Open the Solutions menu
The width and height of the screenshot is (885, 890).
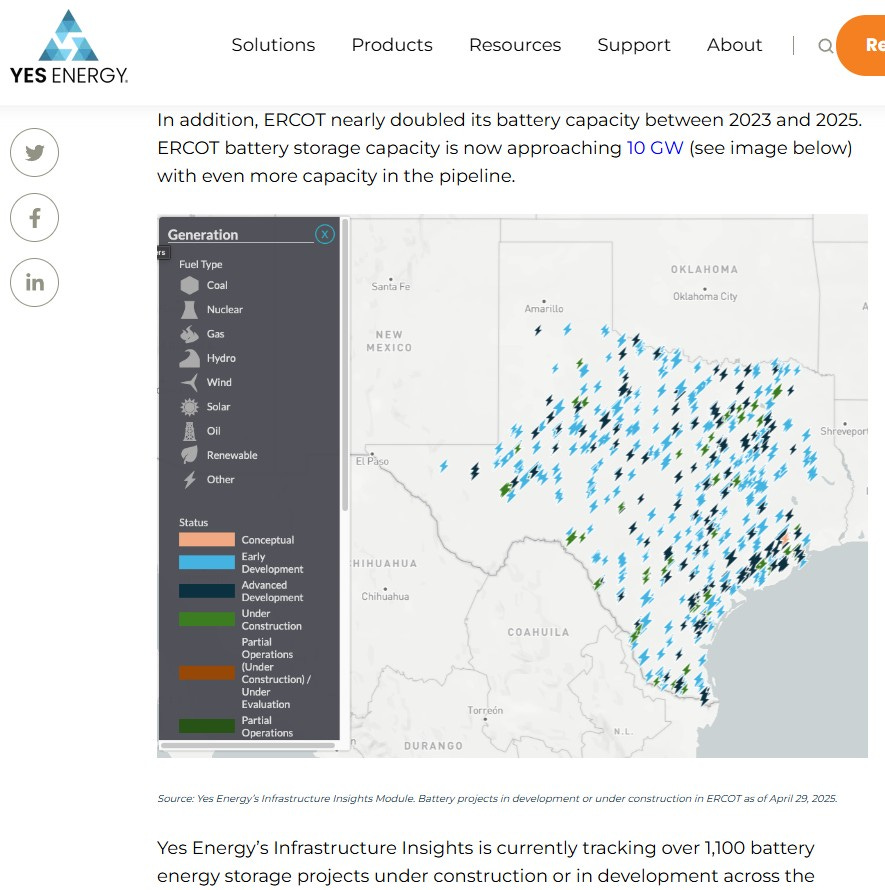[x=273, y=45]
